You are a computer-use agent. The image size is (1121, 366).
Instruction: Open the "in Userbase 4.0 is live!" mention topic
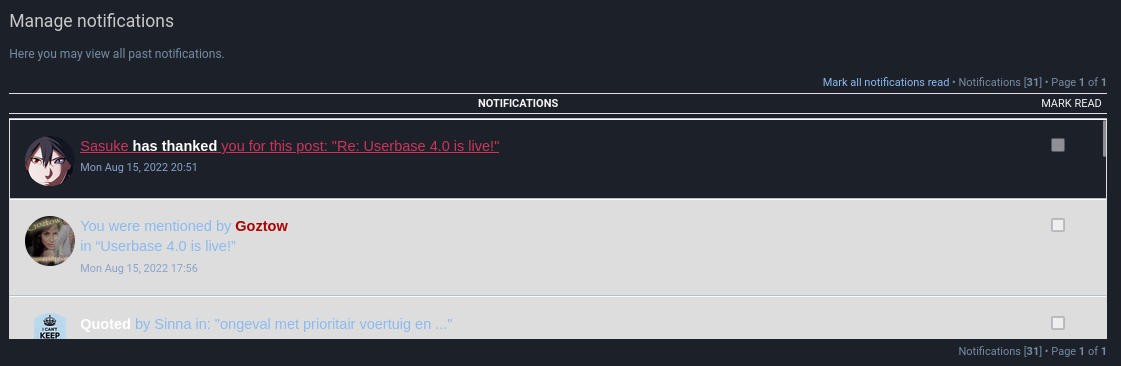(158, 247)
